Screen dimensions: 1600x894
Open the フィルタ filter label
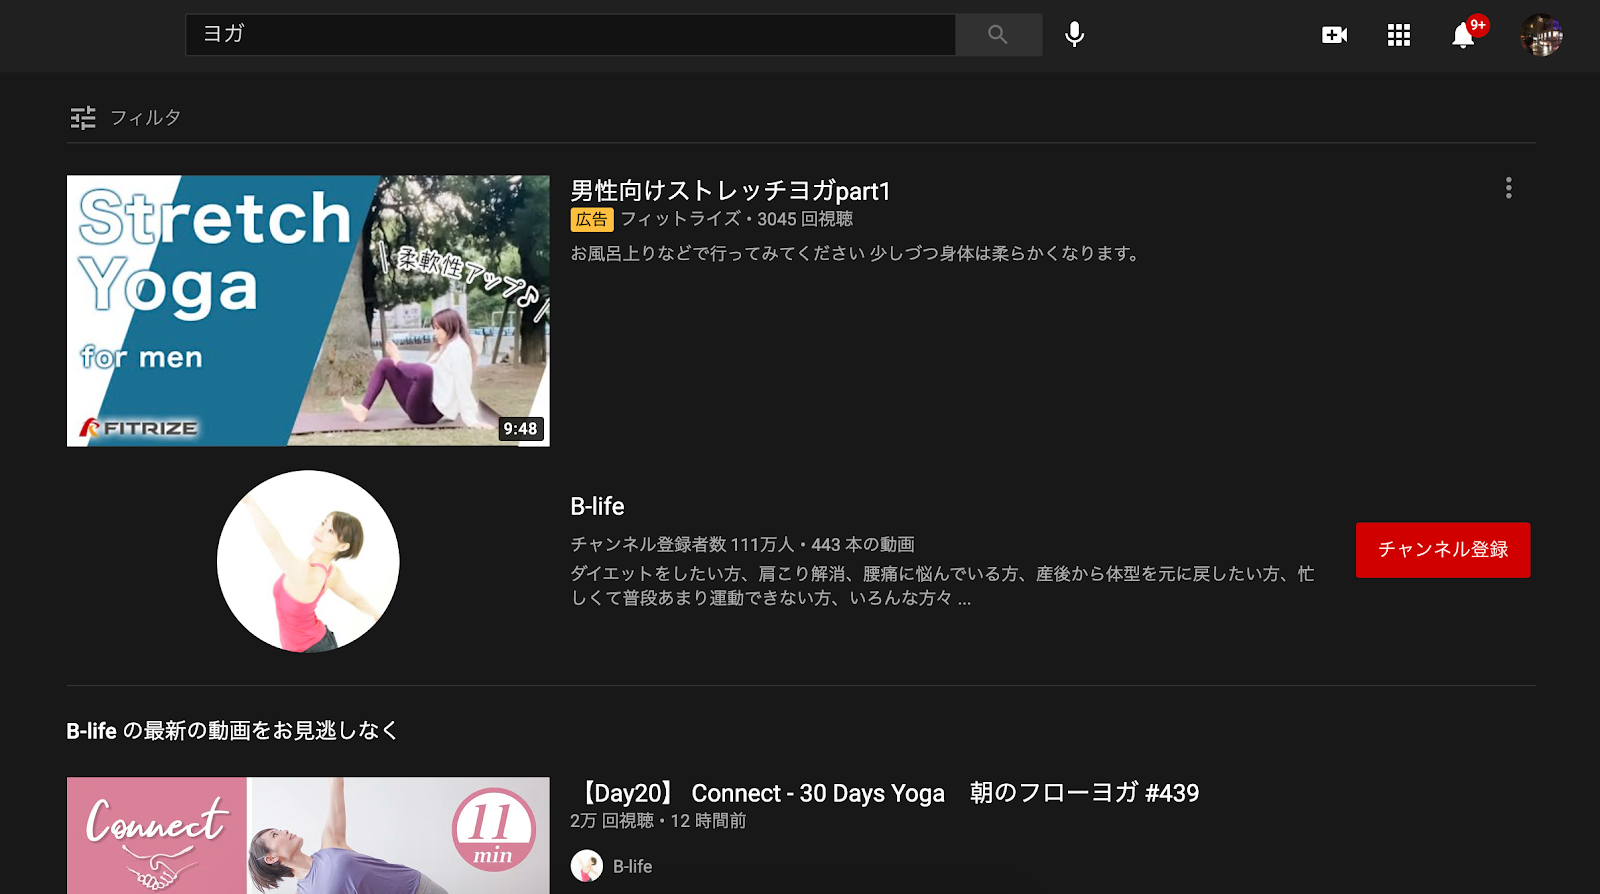(146, 118)
